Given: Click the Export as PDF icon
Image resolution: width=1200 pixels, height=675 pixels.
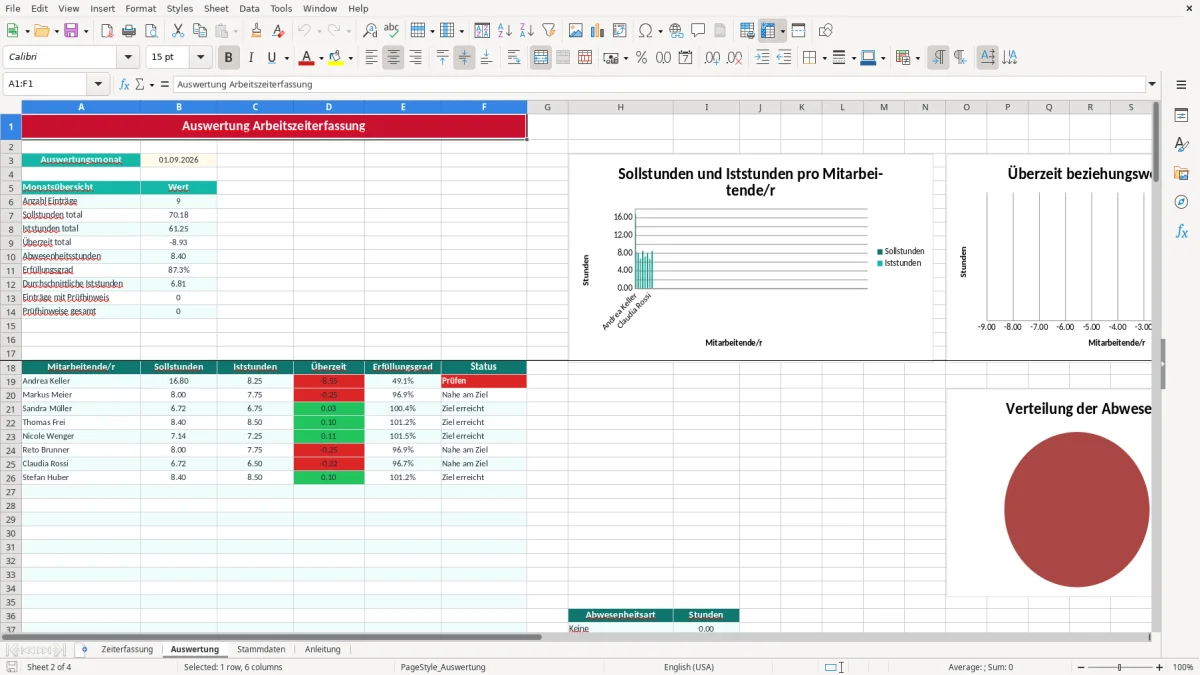Looking at the screenshot, I should (107, 31).
